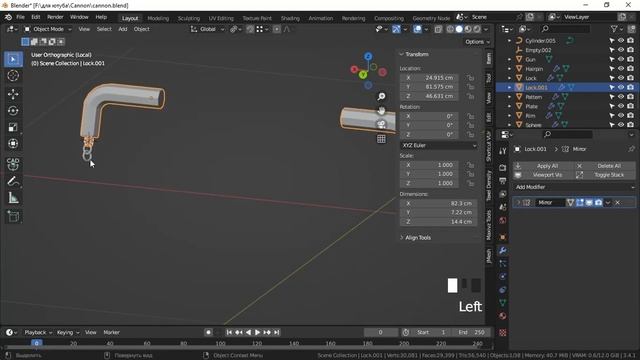
Task: Expand the Gun object in outliner
Action: tap(509, 59)
